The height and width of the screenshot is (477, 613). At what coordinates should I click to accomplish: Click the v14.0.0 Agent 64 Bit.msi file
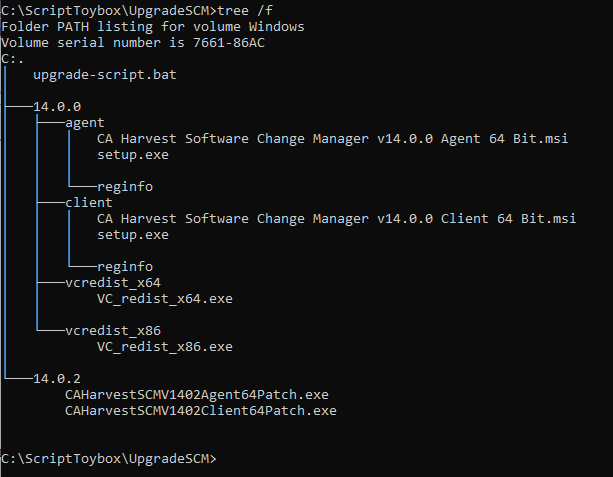click(332, 139)
